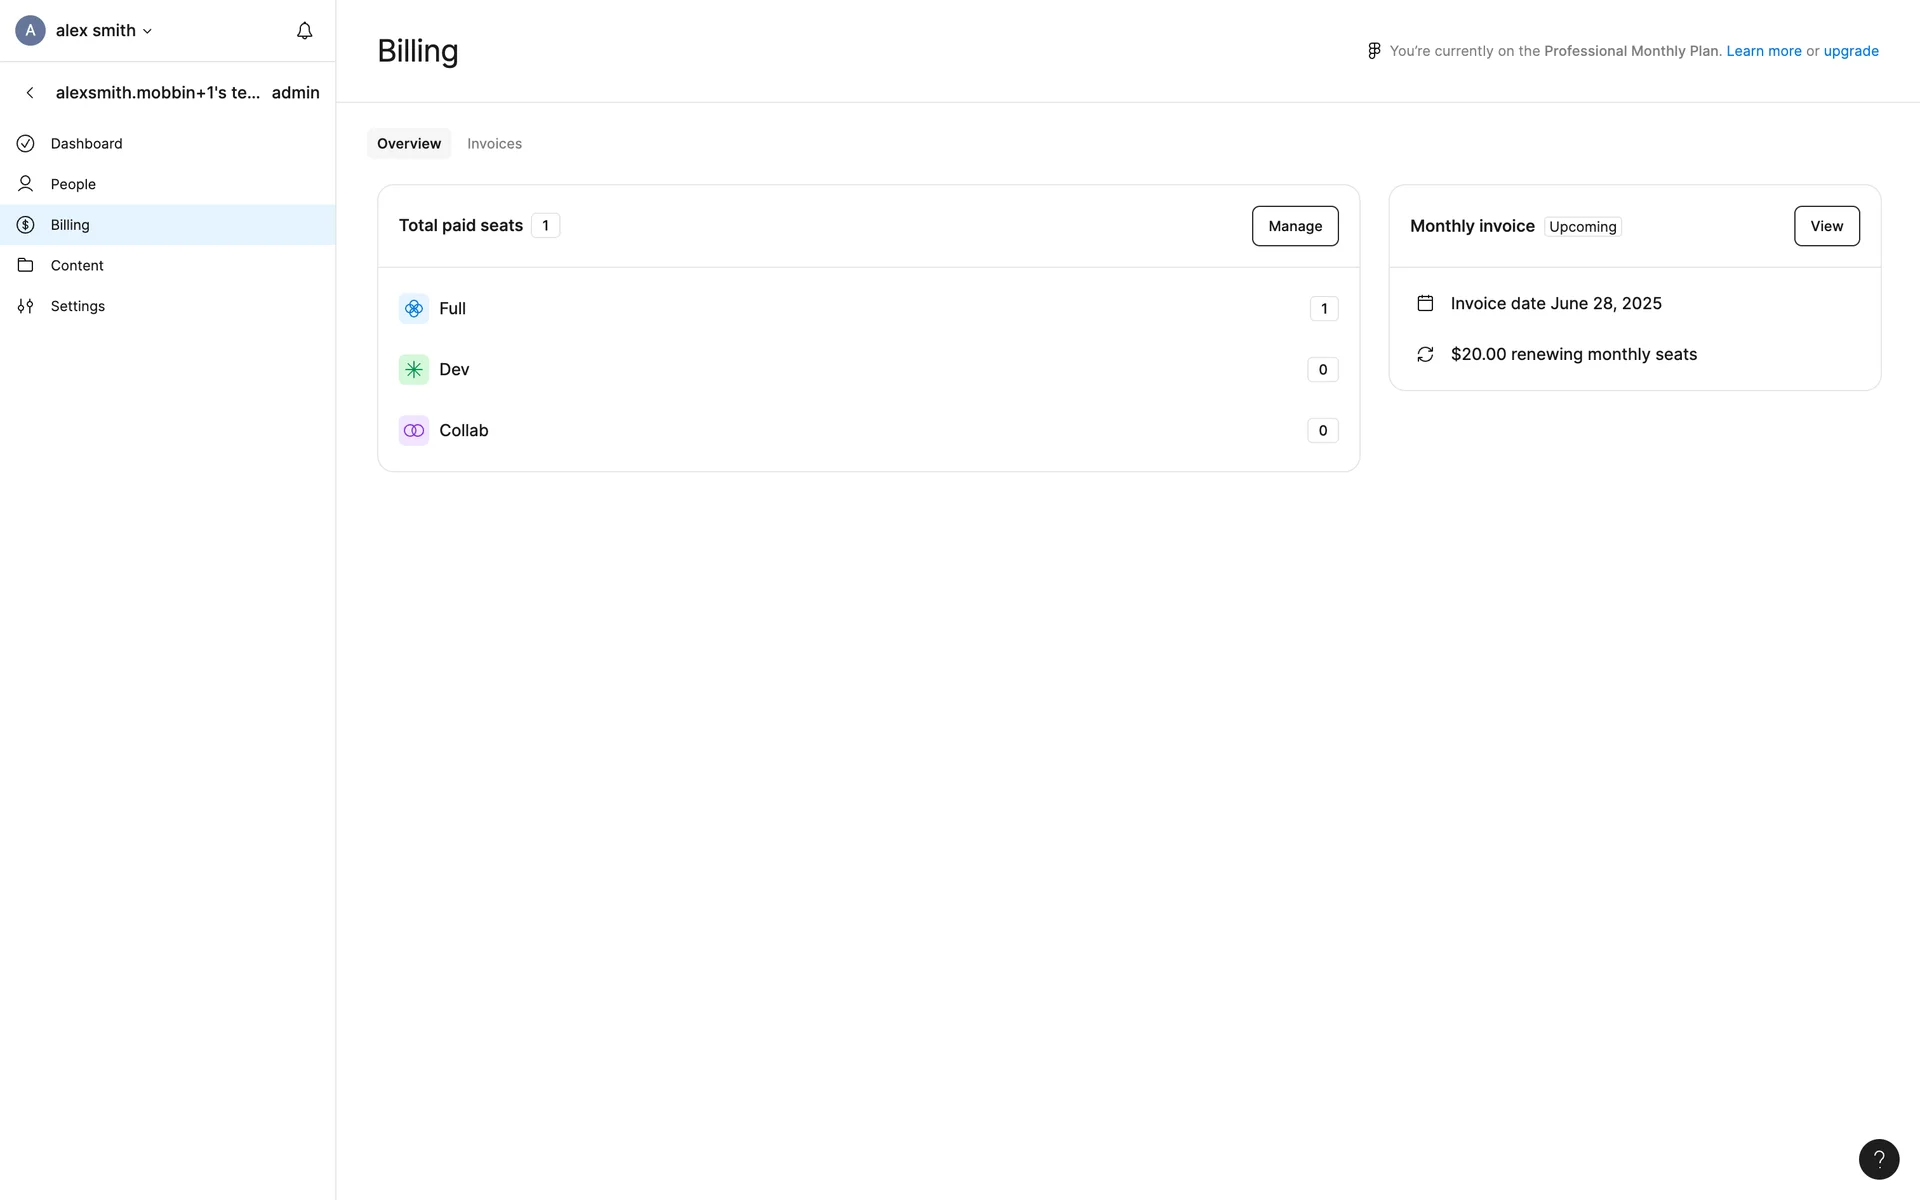Open the help question mark button

(x=1878, y=1159)
